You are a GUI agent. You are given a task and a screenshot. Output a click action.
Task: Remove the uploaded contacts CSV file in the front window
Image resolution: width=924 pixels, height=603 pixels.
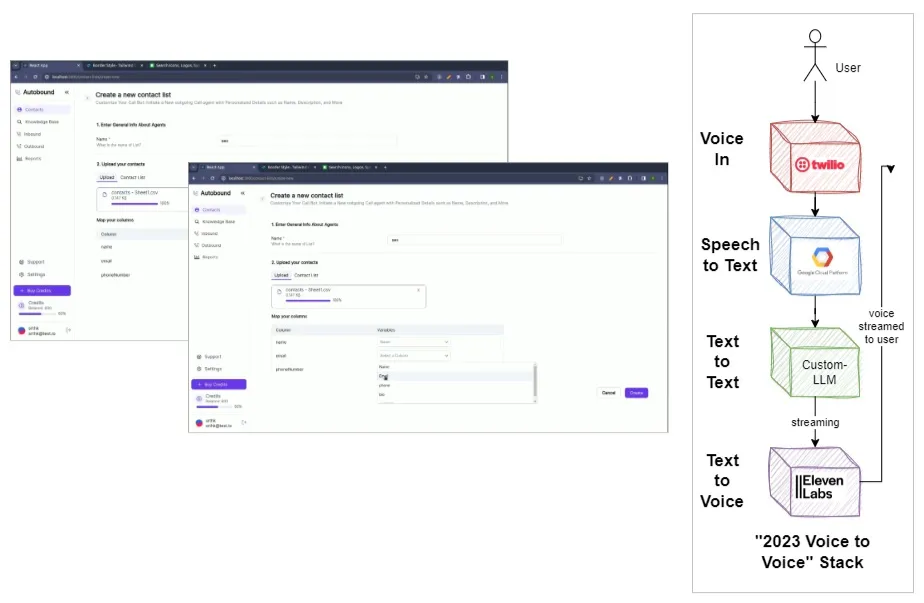click(418, 290)
